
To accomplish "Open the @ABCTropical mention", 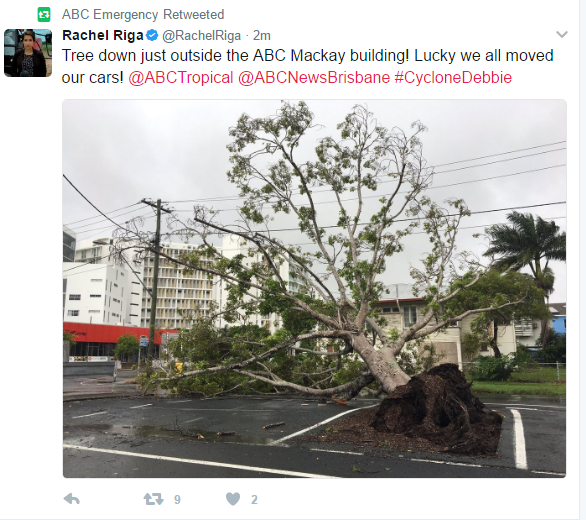I will (181, 78).
